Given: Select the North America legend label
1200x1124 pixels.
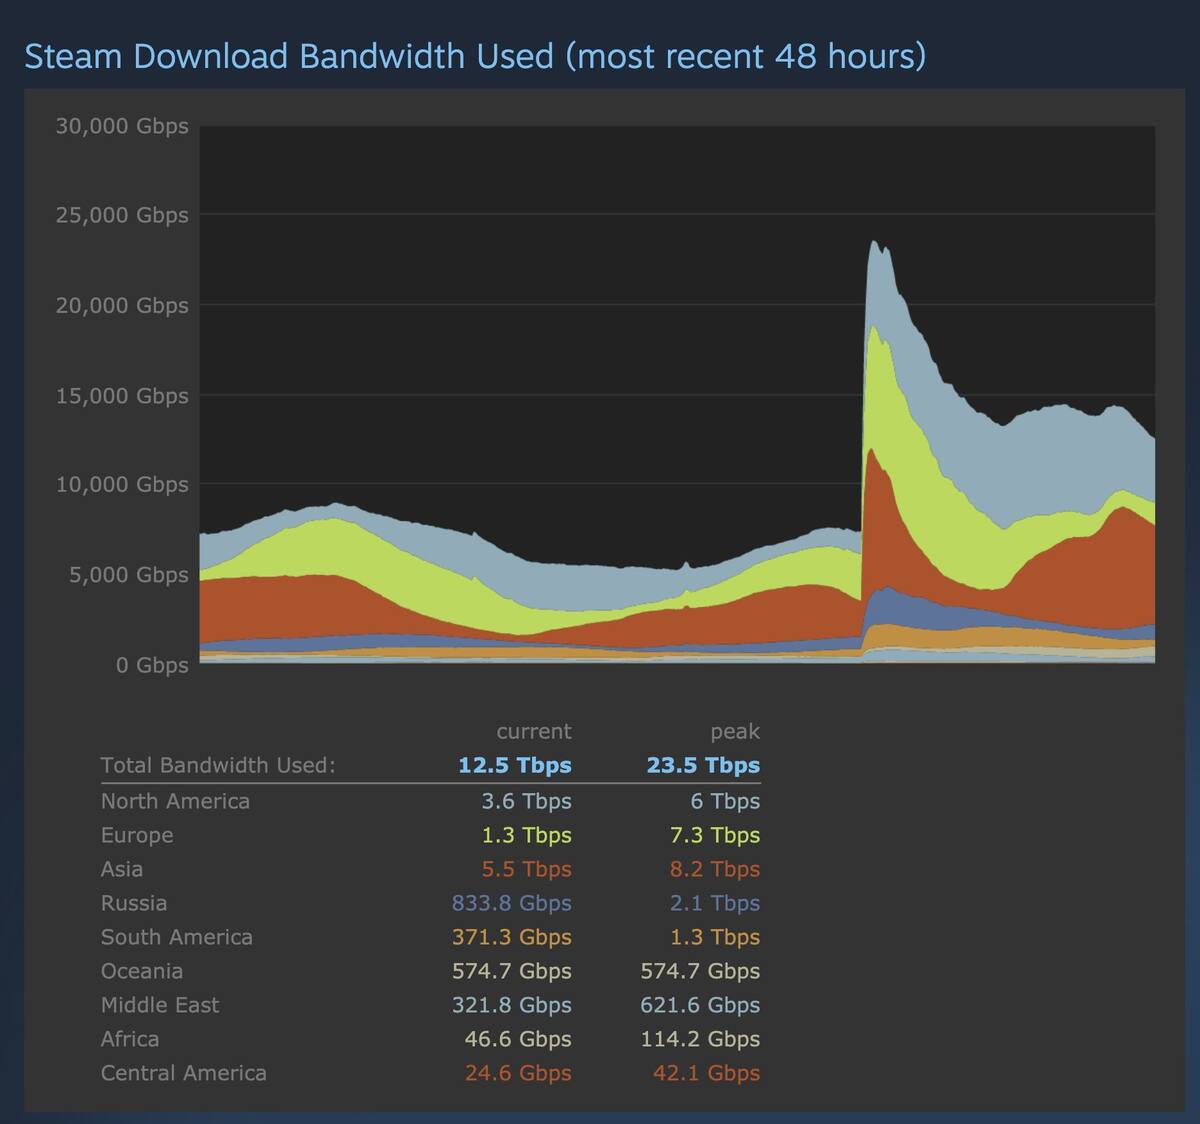Looking at the screenshot, I should (175, 801).
